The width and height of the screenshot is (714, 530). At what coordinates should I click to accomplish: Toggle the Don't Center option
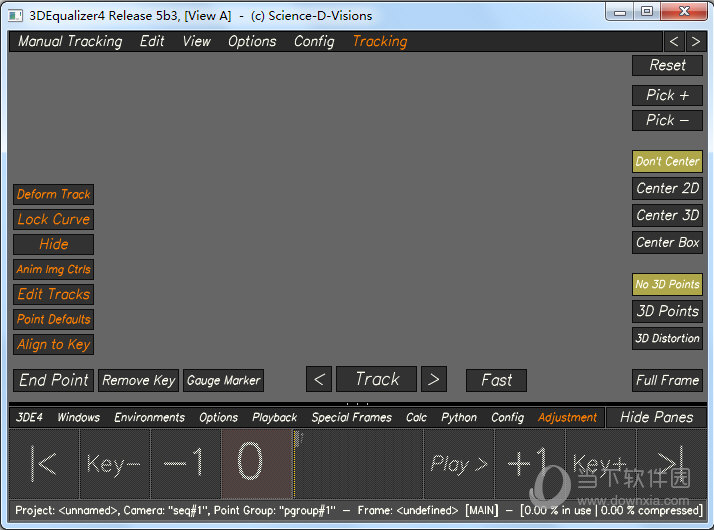tap(667, 161)
